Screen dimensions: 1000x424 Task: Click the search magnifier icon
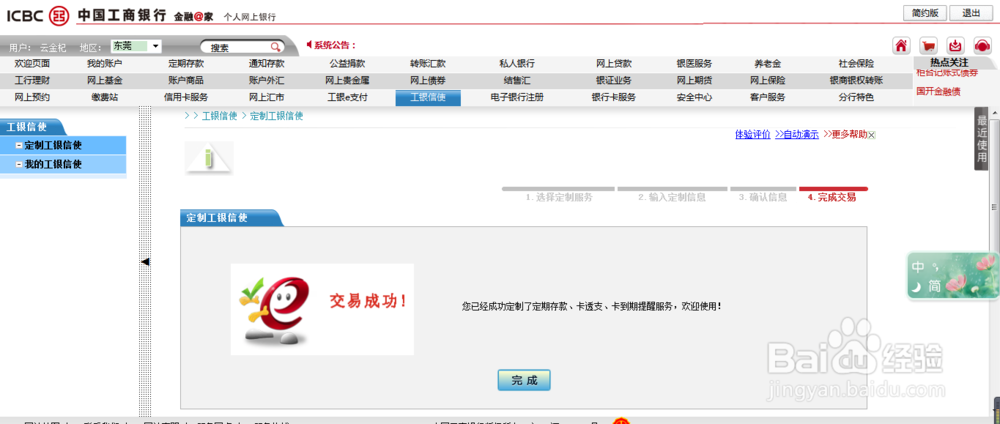tap(275, 47)
